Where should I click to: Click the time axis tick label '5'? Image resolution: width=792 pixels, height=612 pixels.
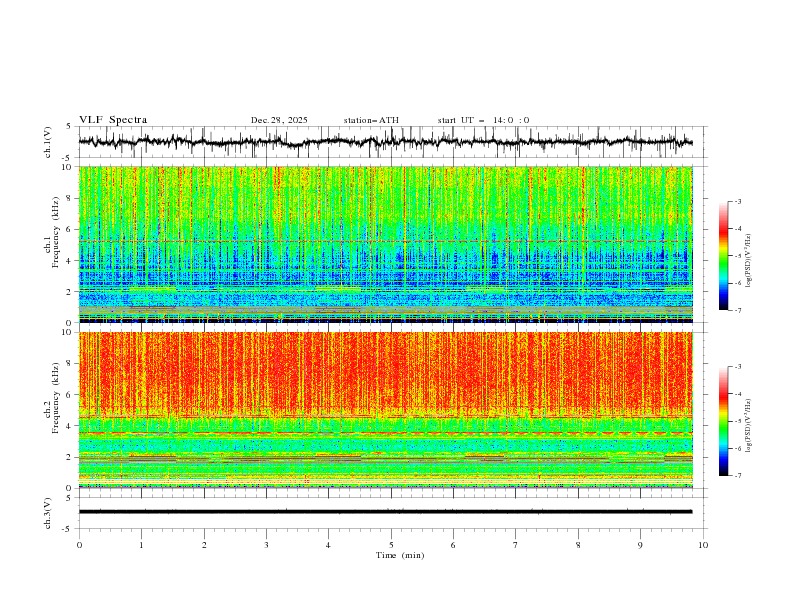pyautogui.click(x=391, y=545)
